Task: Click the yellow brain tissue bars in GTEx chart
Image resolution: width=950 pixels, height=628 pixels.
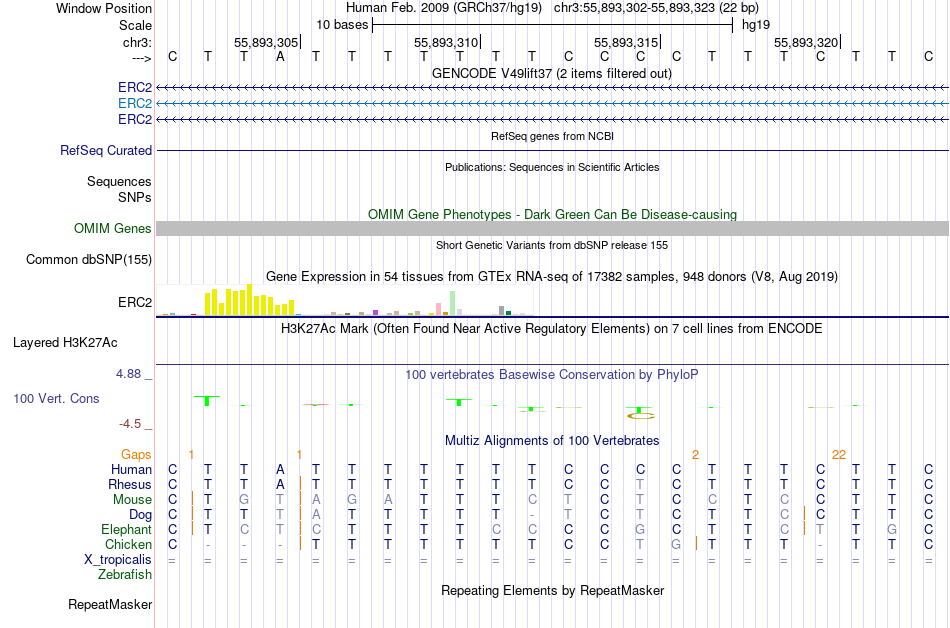Action: 249,300
